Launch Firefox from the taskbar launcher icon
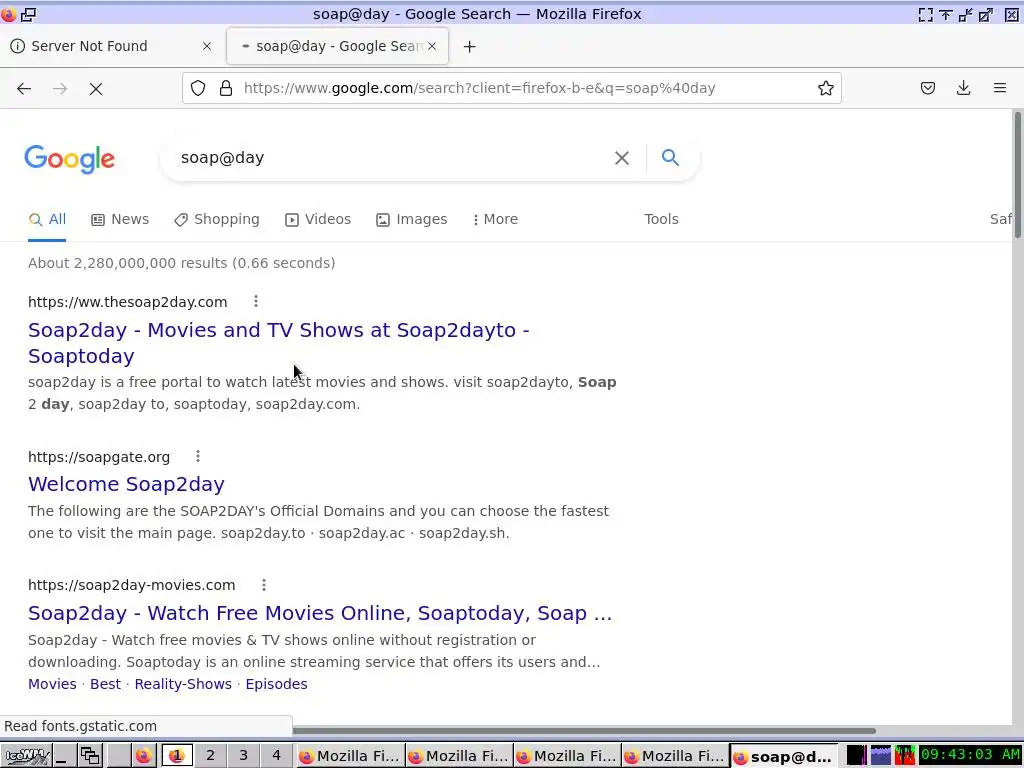 144,756
